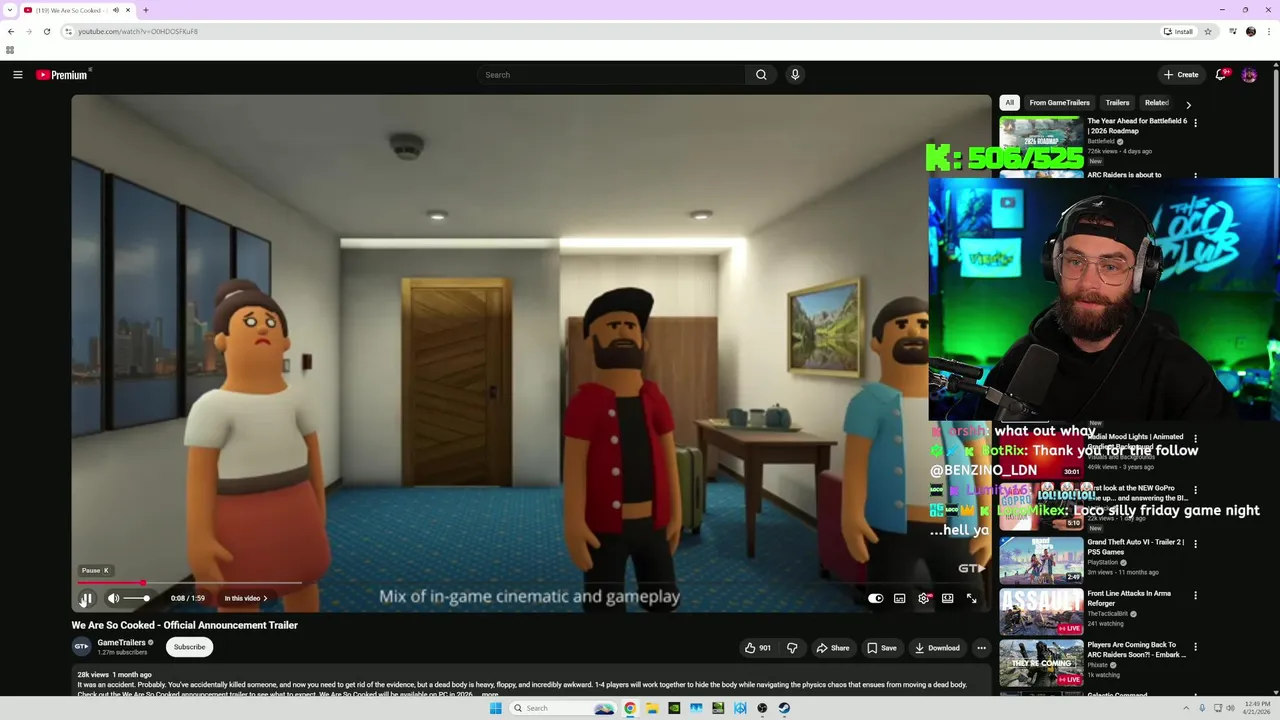Adjust the volume slider
This screenshot has height=720, width=1280.
click(137, 598)
